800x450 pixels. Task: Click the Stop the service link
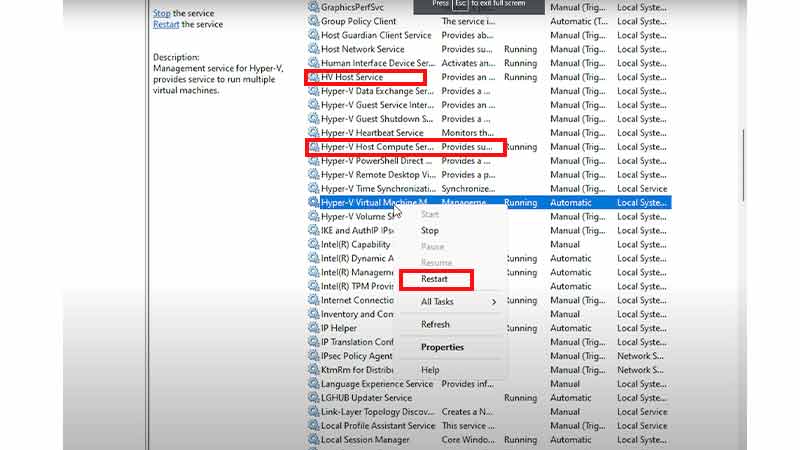(x=162, y=13)
